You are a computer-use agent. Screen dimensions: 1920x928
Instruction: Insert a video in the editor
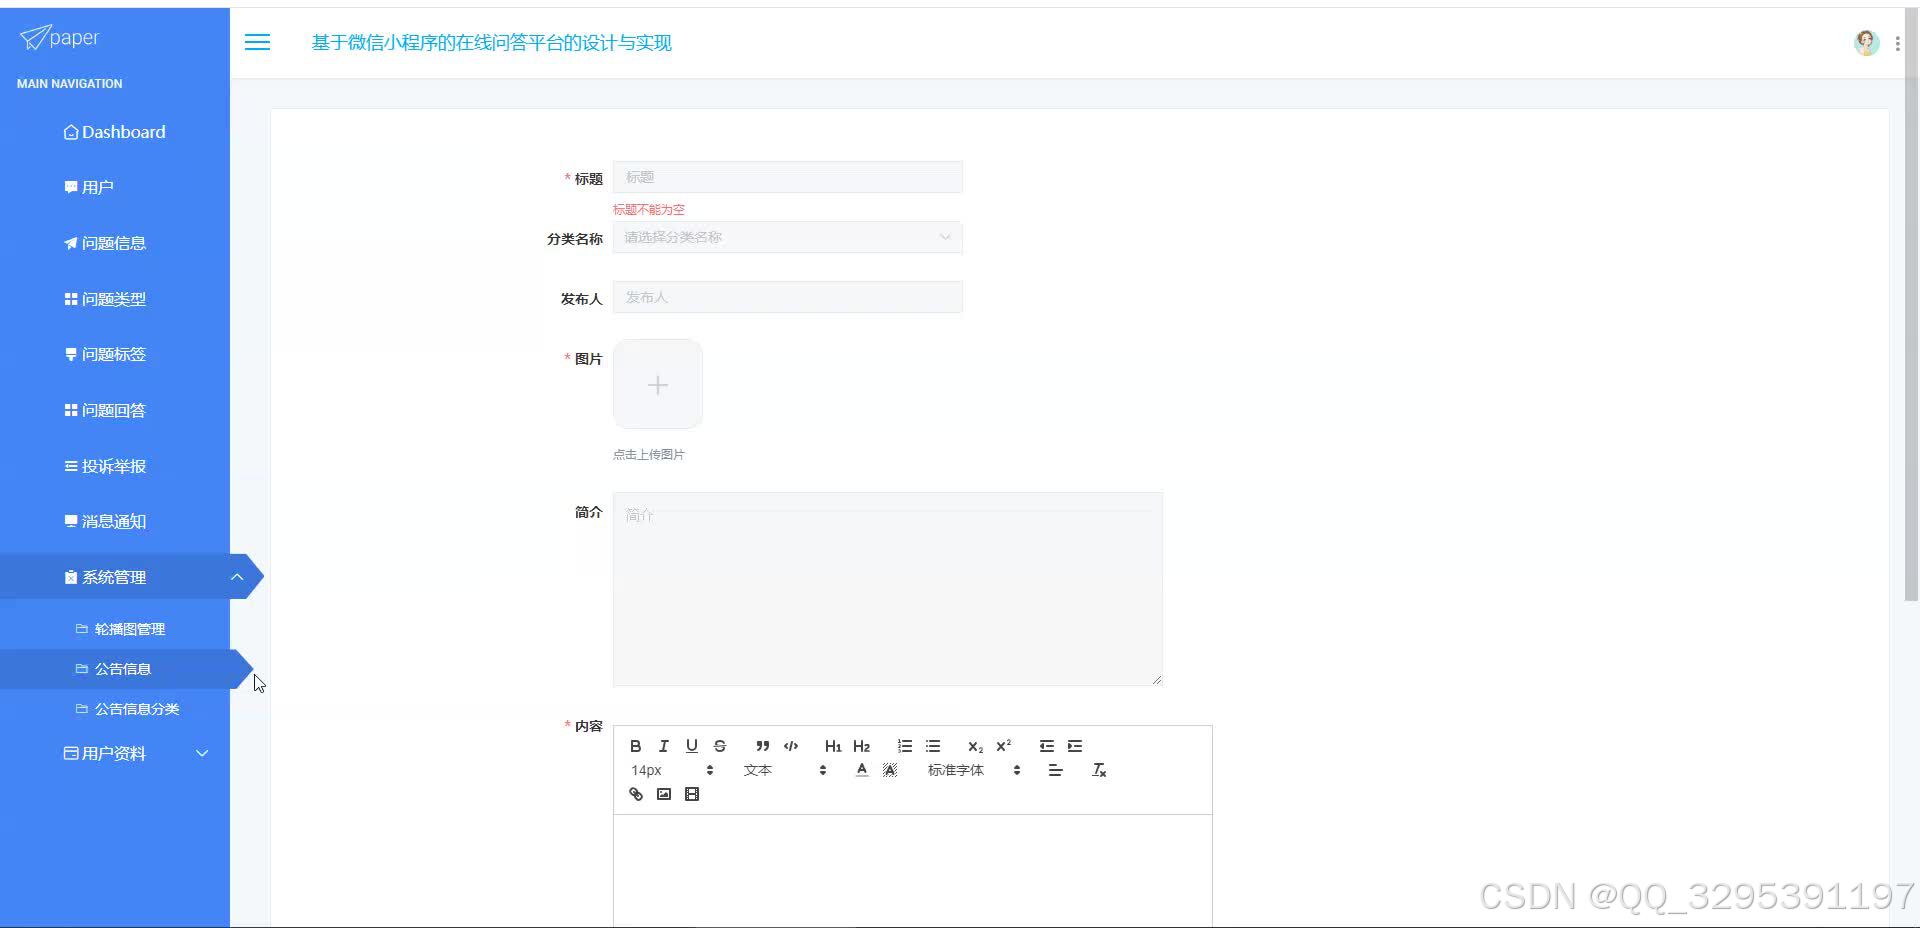(x=691, y=794)
